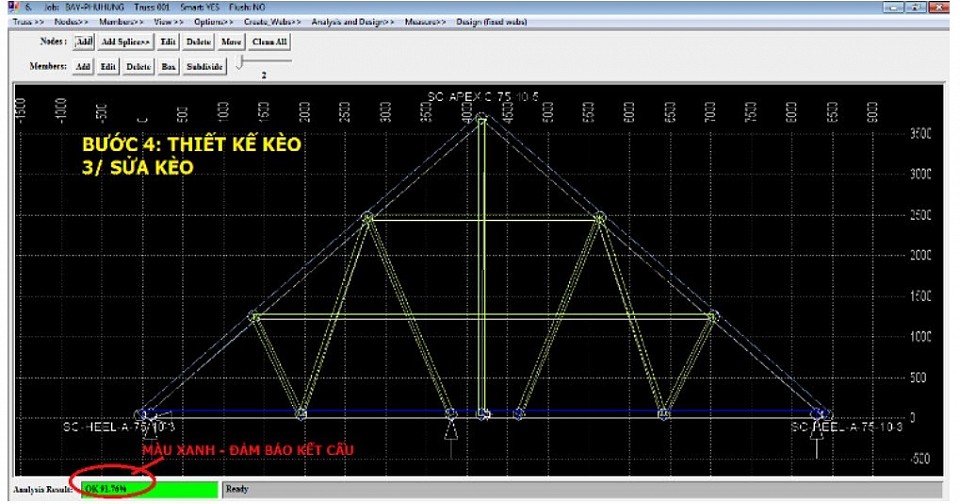Screen dimensions: 960x504
Task: Click the Nodes Delete button
Action: coord(199,42)
